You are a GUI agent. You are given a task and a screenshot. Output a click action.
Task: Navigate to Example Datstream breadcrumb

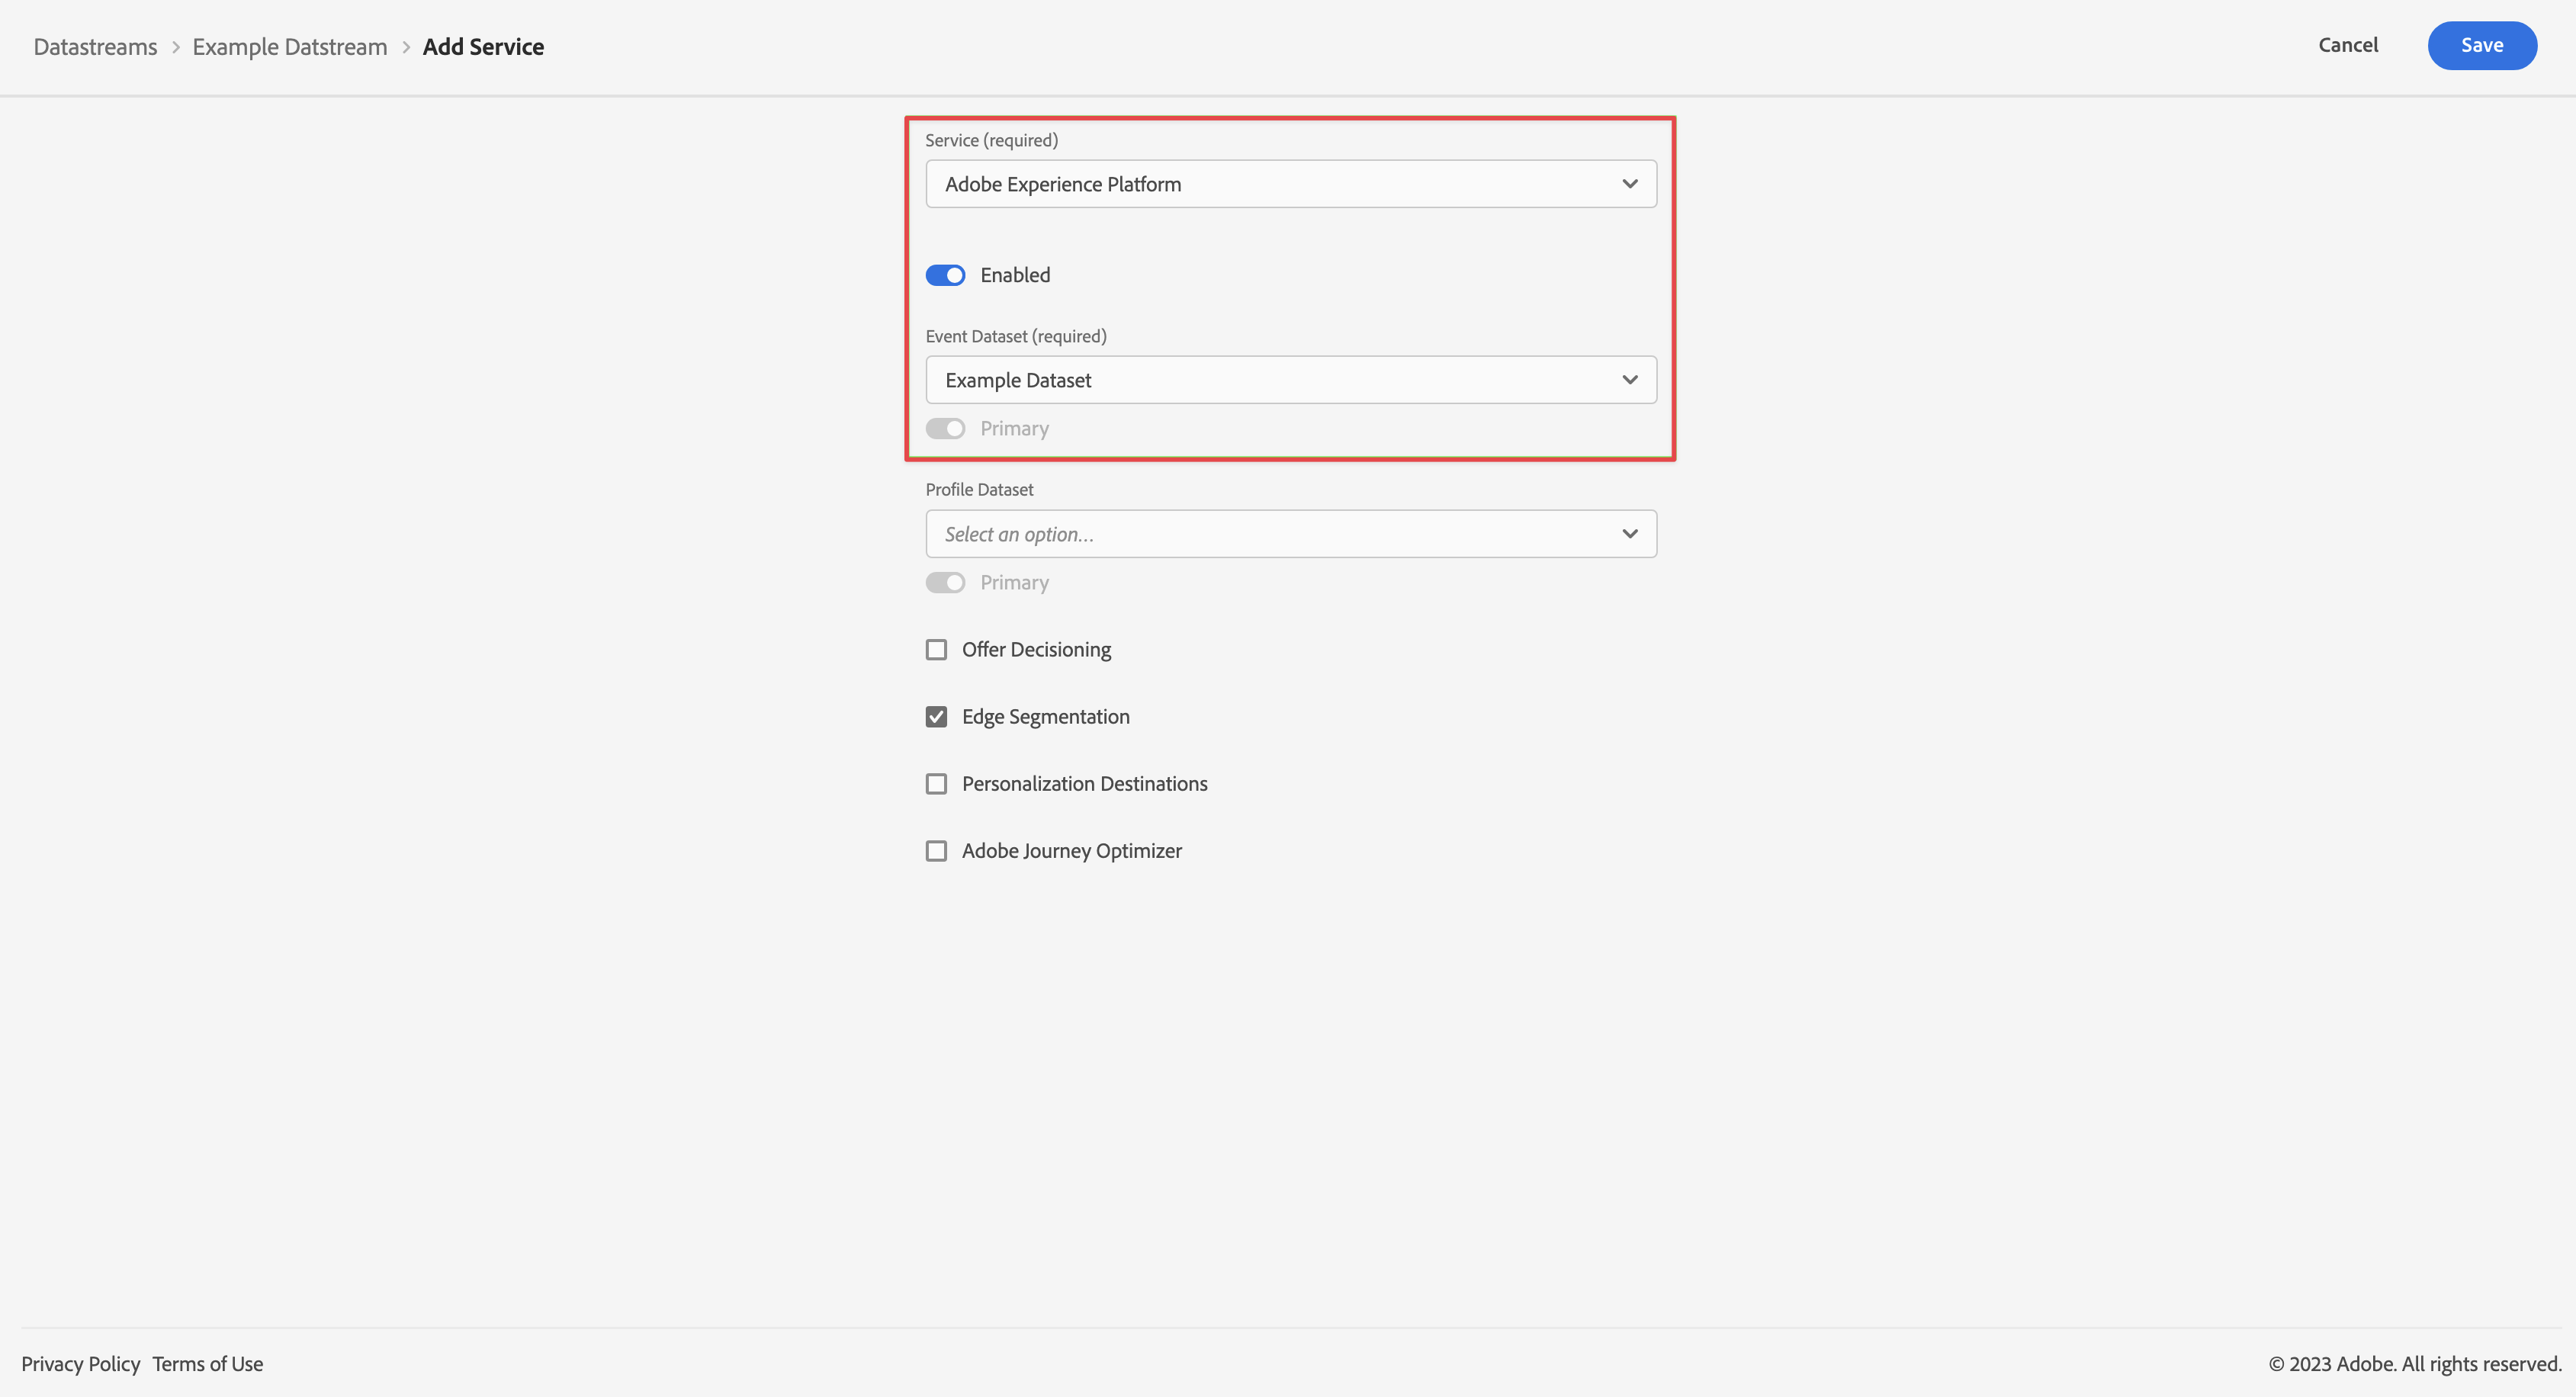point(290,47)
